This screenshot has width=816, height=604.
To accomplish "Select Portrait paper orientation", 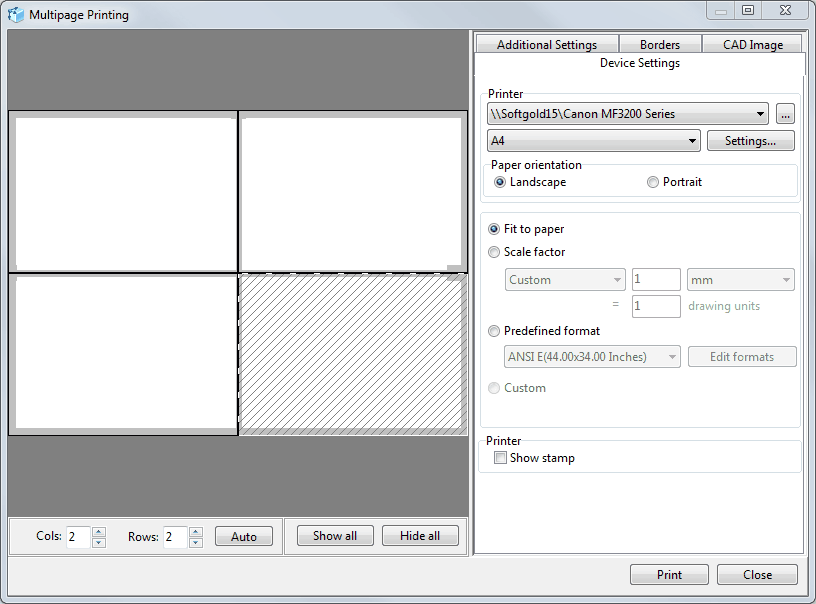I will click(652, 182).
